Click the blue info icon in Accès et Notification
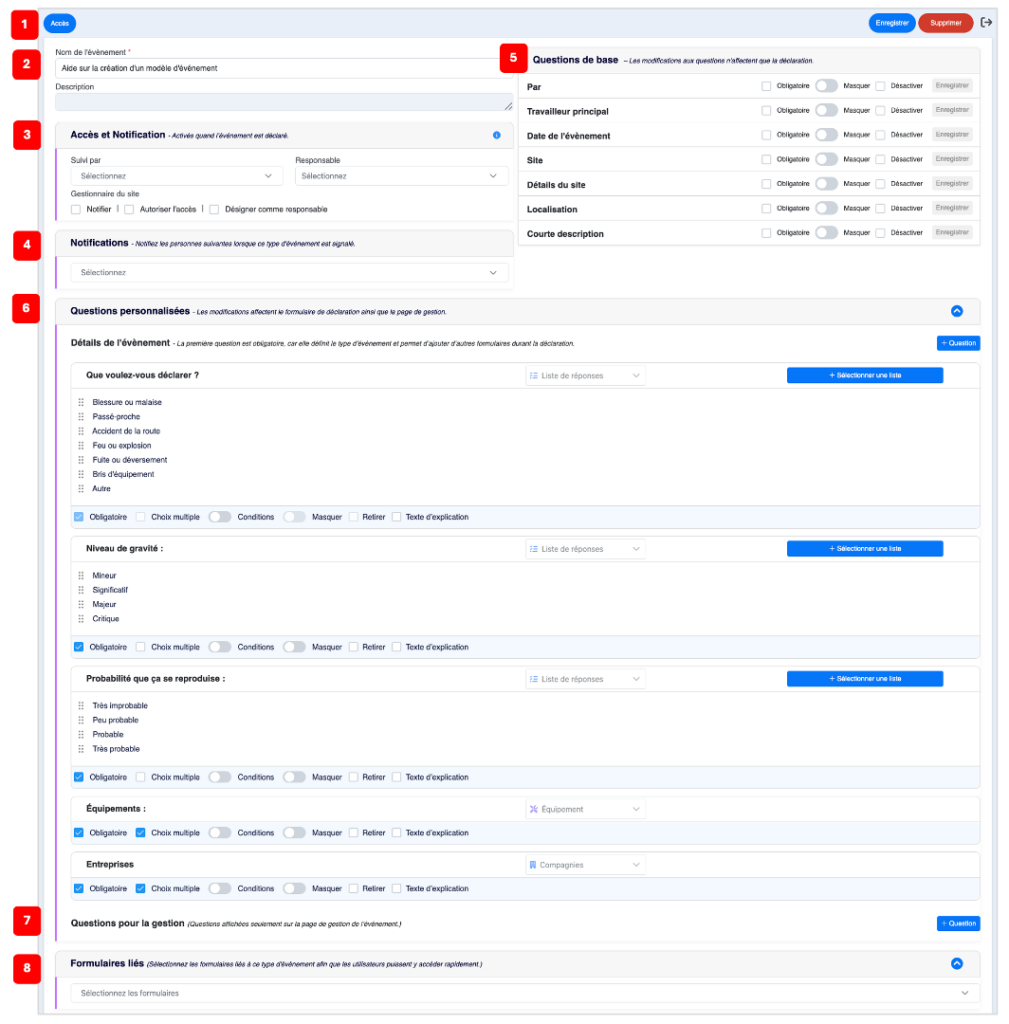Viewport: 1009px width, 1024px height. 496,135
